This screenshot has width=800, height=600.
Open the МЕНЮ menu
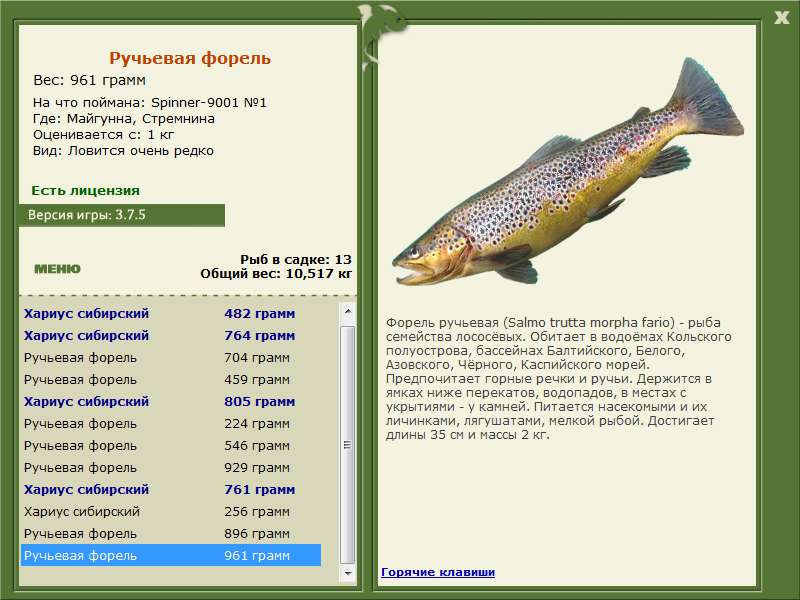(x=57, y=269)
